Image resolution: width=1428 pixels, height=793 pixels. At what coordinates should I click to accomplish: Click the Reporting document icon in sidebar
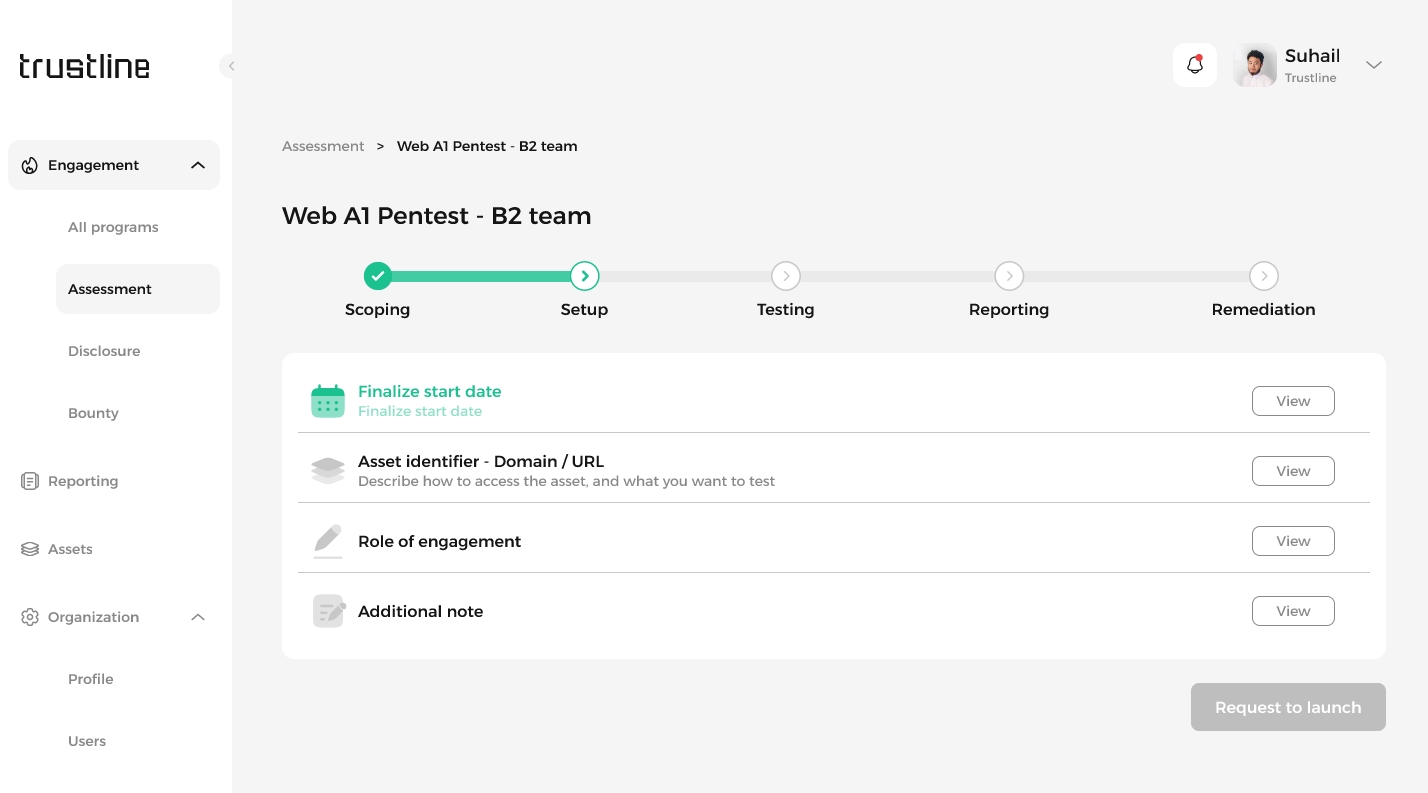pyautogui.click(x=30, y=481)
